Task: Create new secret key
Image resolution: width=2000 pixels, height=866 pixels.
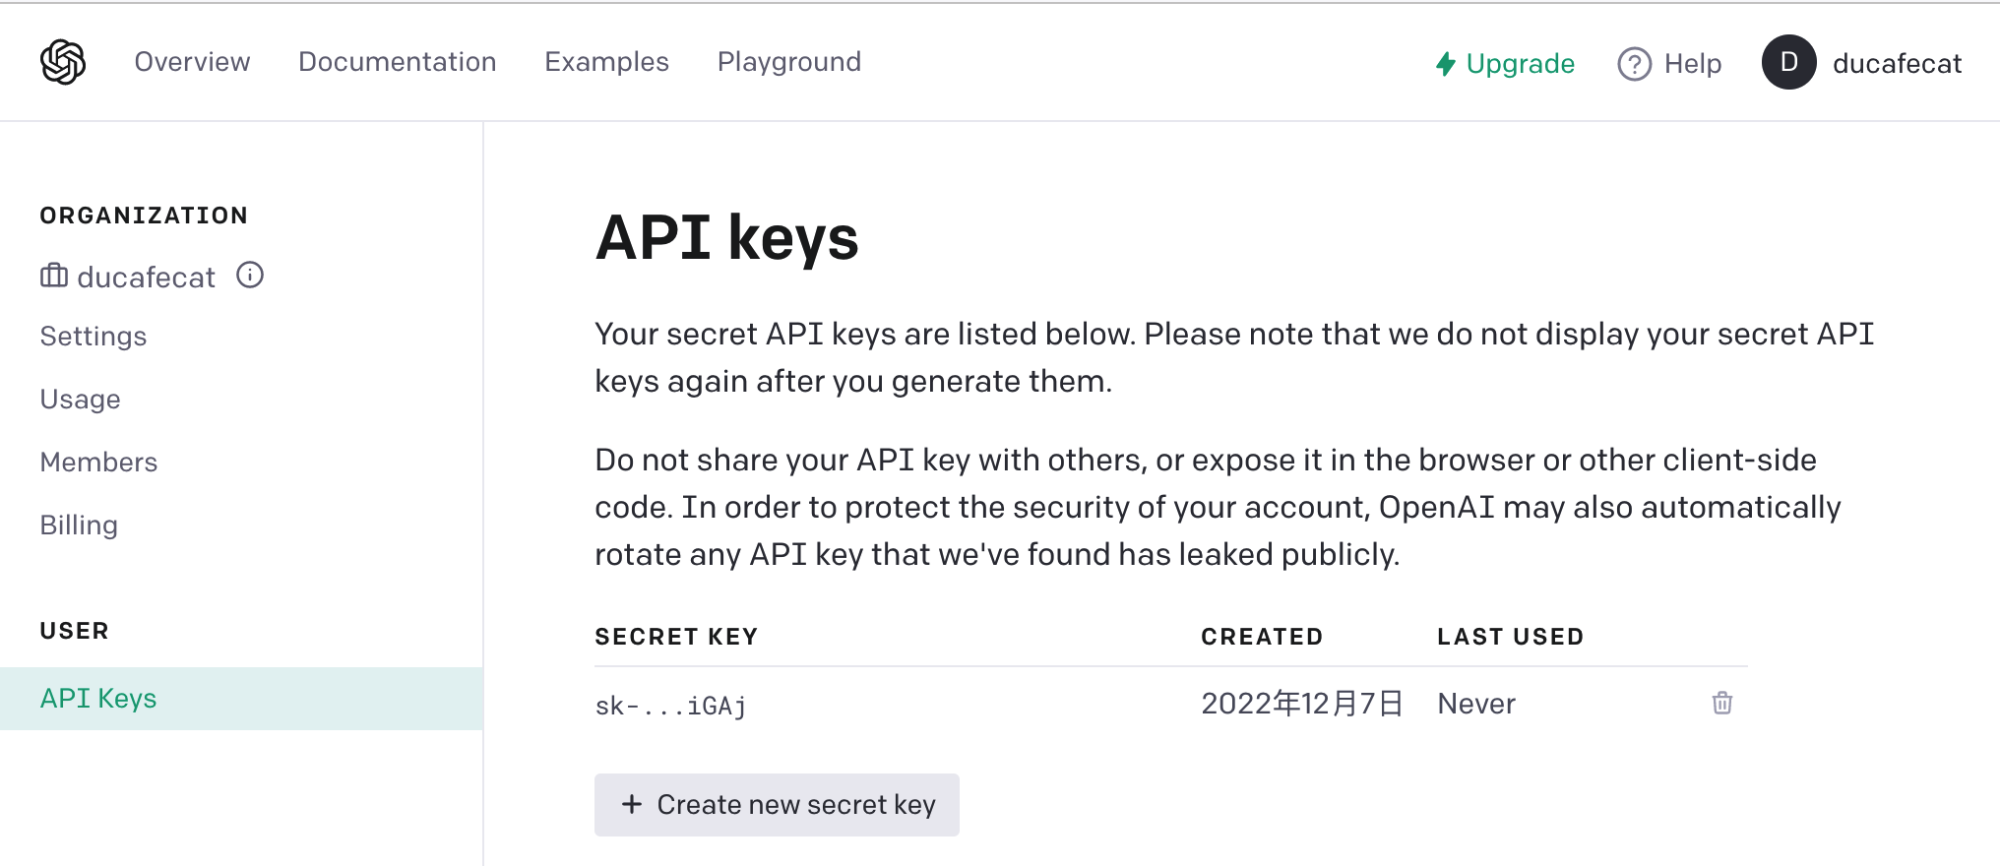Action: [777, 805]
